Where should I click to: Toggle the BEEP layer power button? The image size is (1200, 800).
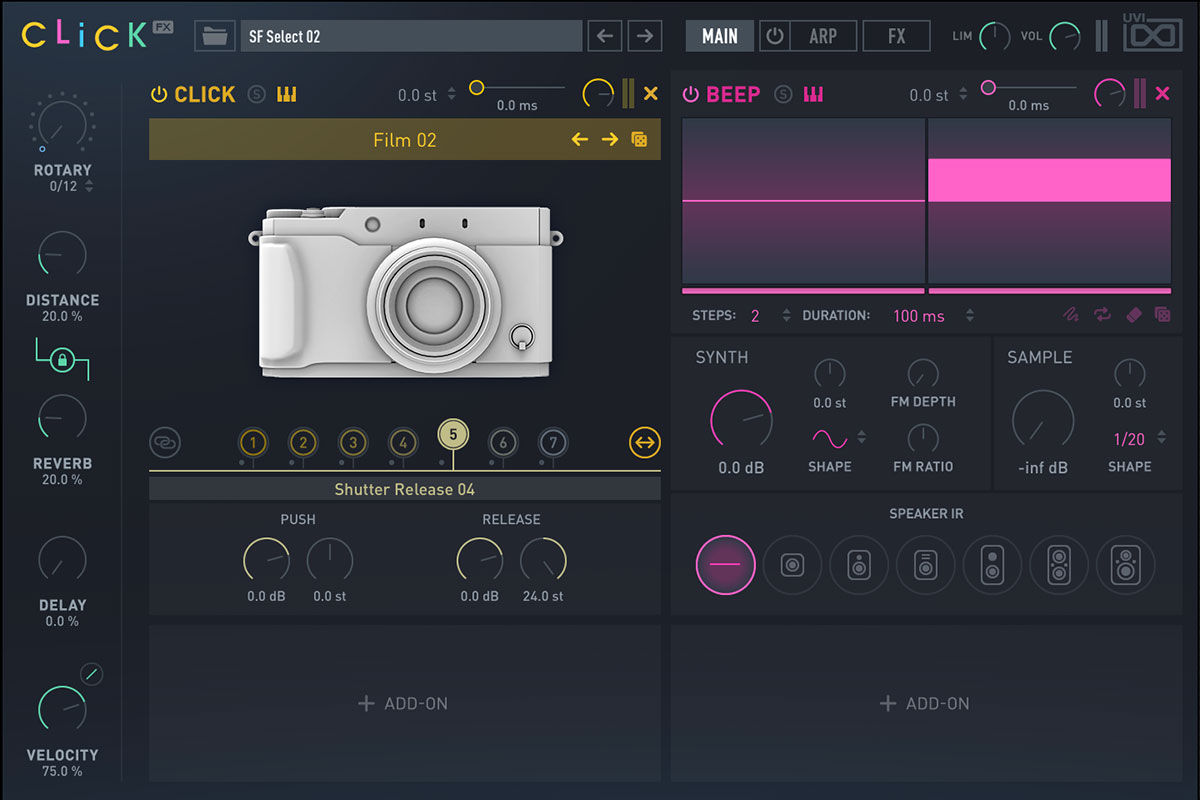tap(690, 94)
